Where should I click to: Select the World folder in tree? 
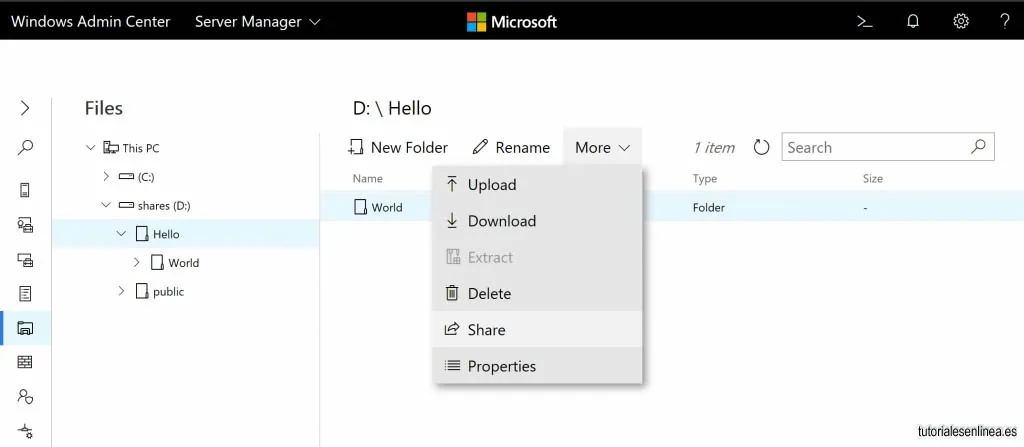coord(184,263)
